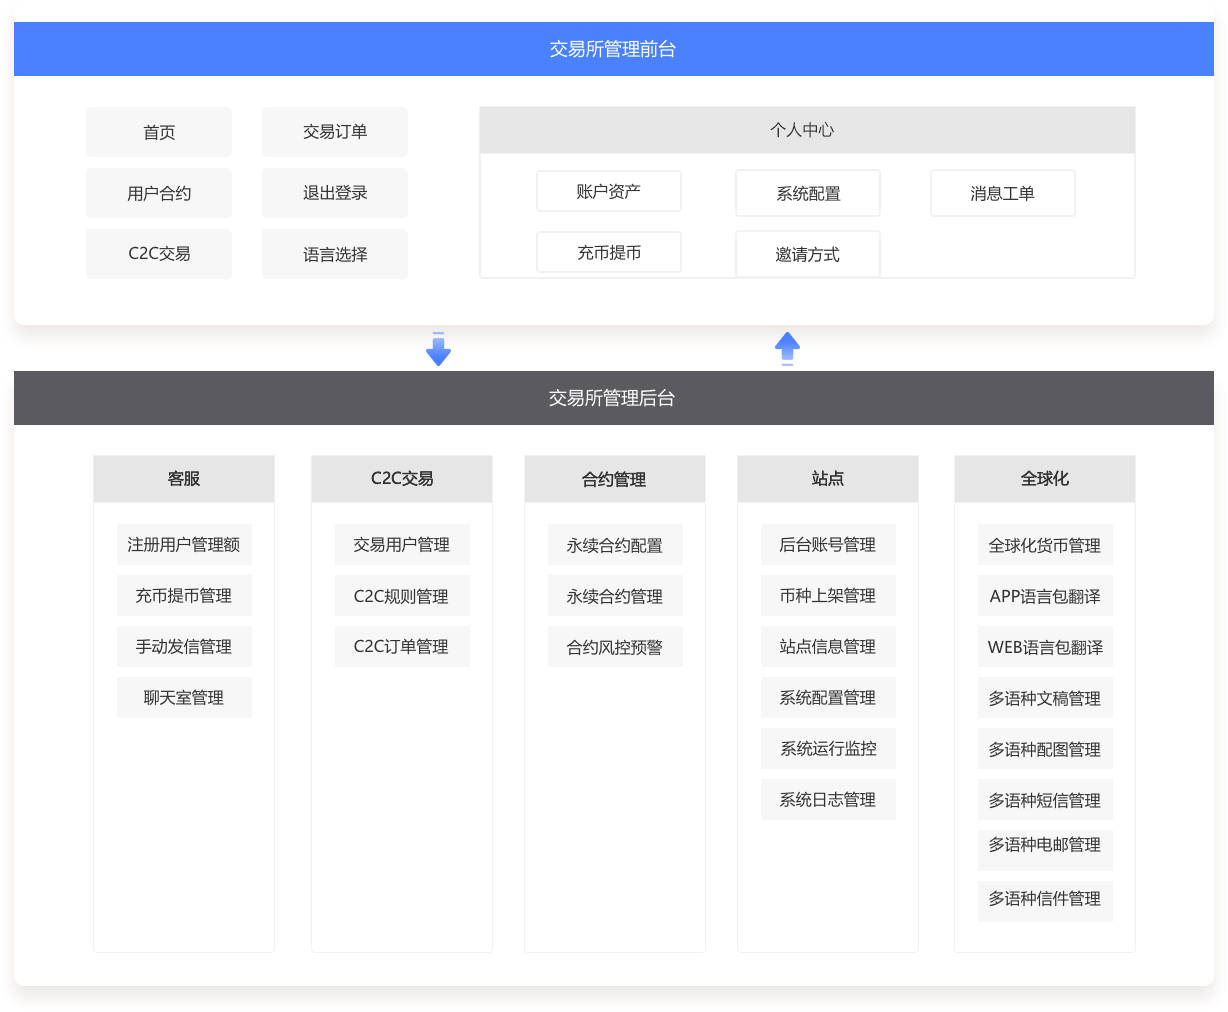Open 系统运行监控 under 站点

(828, 748)
